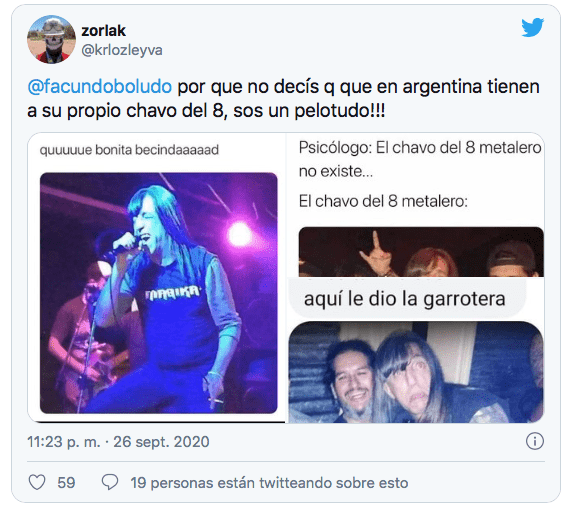Open zorlak's profile avatar
This screenshot has width=568, height=511.
pyautogui.click(x=51, y=39)
